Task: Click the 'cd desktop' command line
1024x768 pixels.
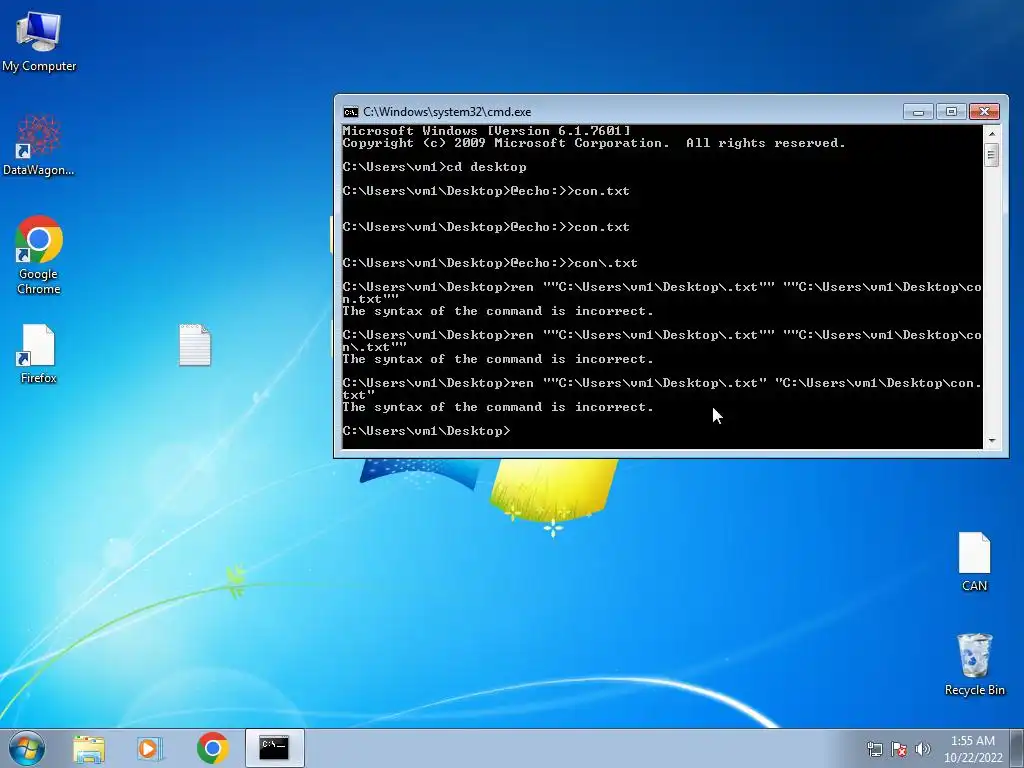Action: click(x=434, y=167)
